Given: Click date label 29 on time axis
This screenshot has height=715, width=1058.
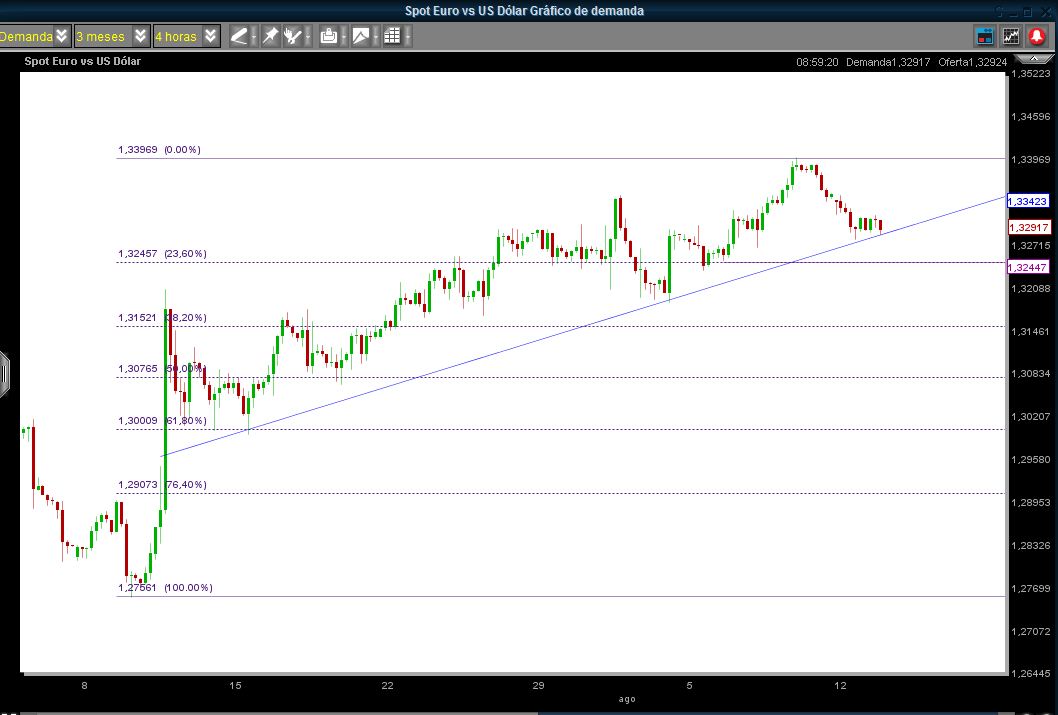Looking at the screenshot, I should [x=538, y=686].
